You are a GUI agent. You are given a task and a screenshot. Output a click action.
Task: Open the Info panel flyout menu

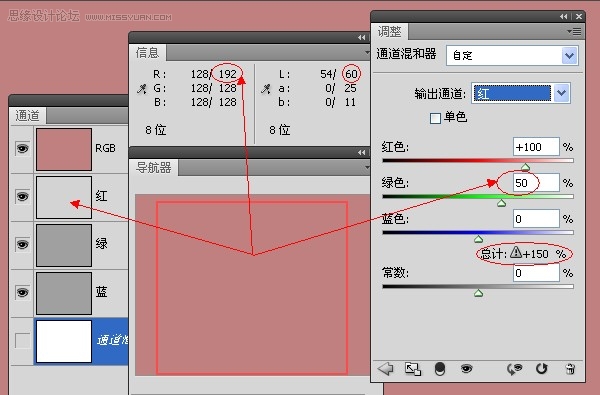click(x=367, y=52)
